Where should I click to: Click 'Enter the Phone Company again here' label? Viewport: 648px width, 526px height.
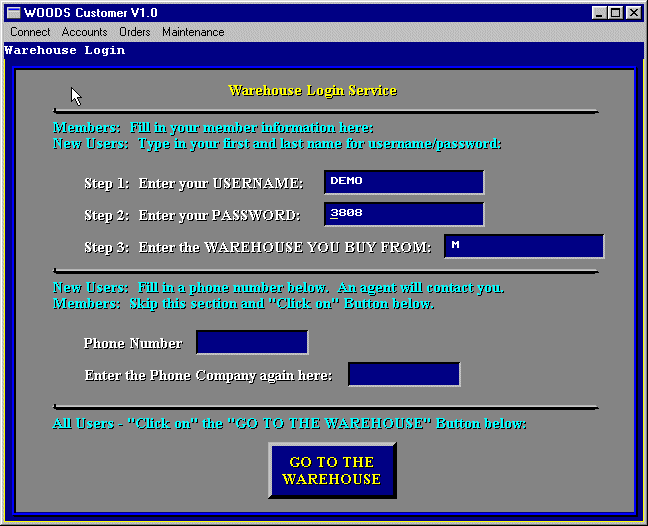208,376
